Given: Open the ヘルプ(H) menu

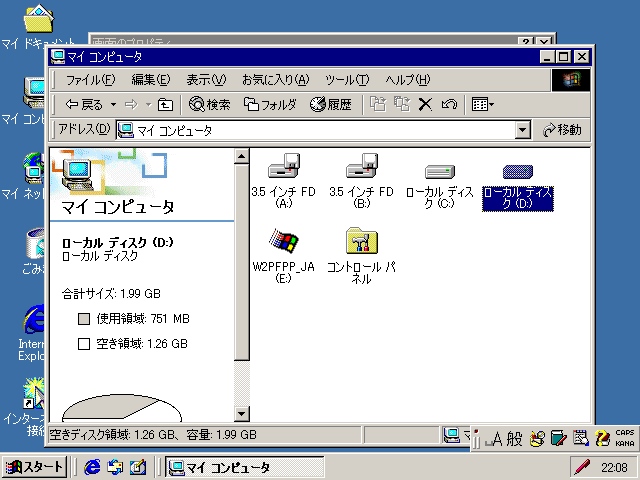Looking at the screenshot, I should coord(408,80).
